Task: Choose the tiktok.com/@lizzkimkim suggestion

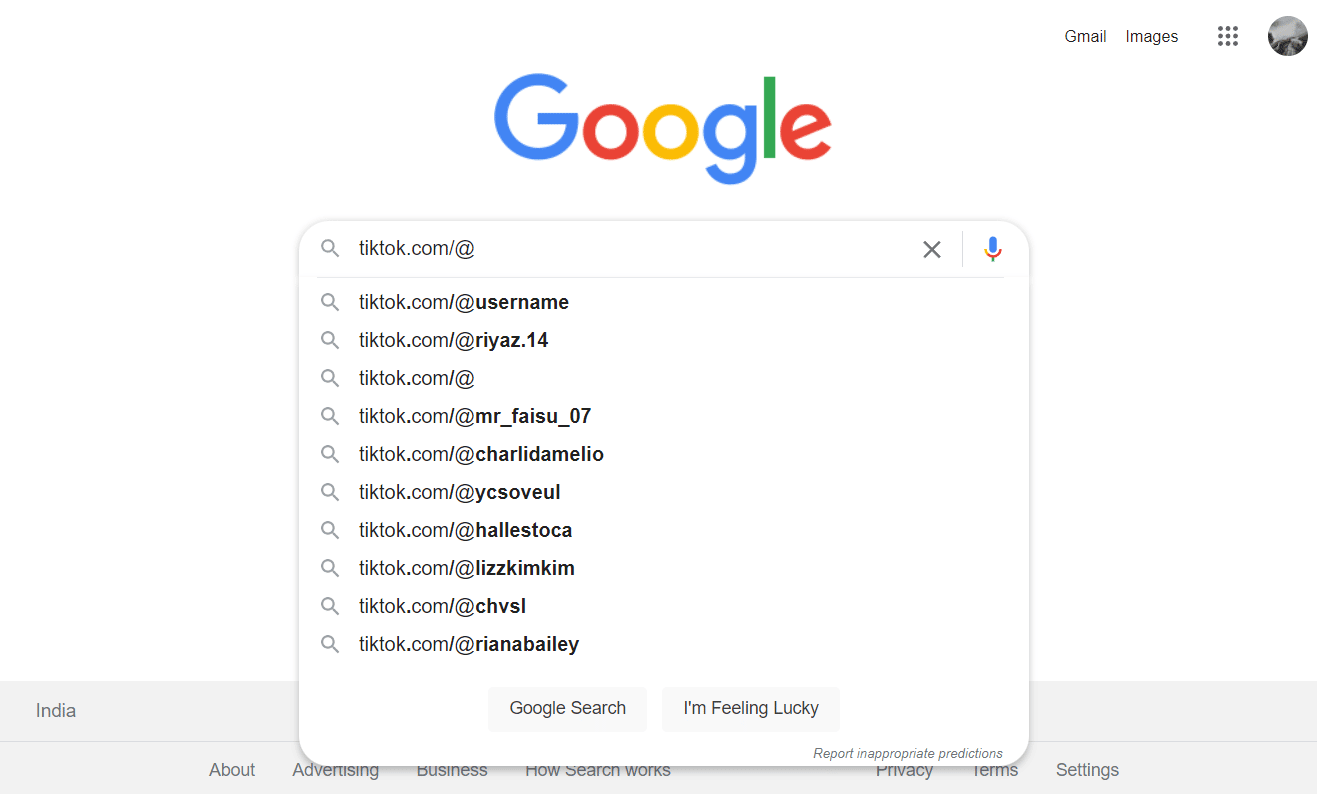Action: 664,568
